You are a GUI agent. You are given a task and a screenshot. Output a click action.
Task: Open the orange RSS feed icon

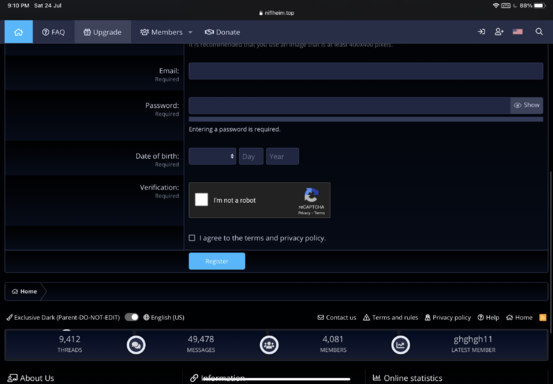click(x=543, y=318)
